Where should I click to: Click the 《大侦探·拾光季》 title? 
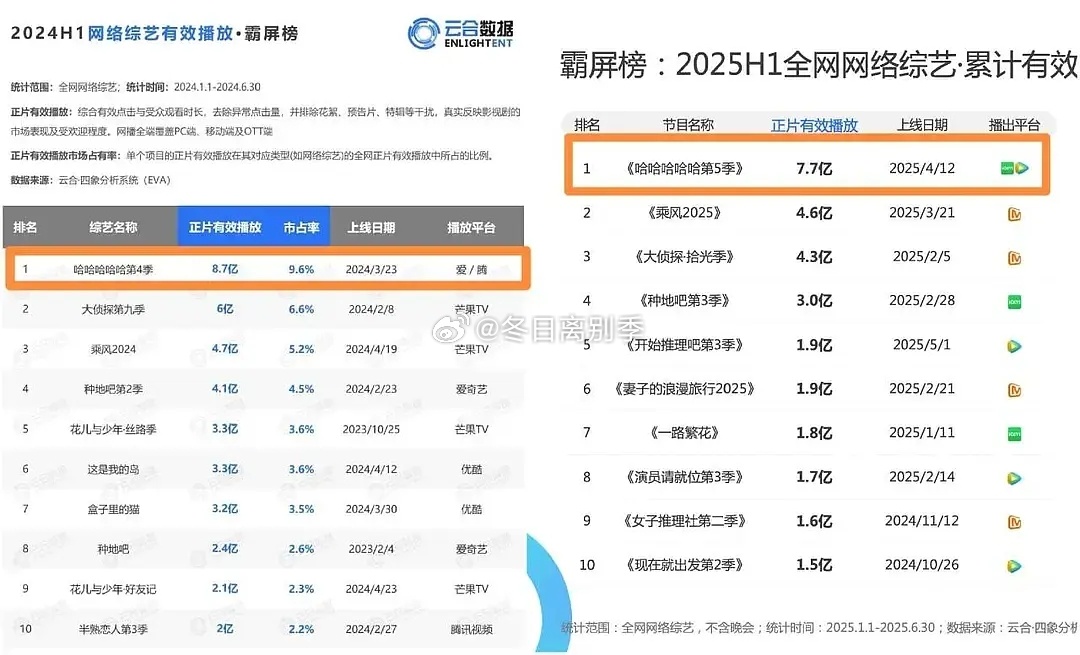pos(684,257)
